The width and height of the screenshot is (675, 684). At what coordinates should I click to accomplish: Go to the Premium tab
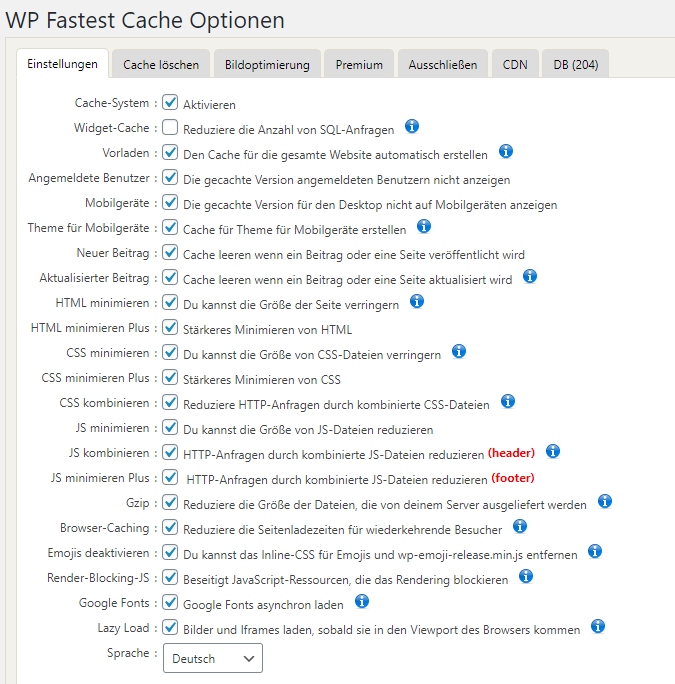click(x=359, y=65)
